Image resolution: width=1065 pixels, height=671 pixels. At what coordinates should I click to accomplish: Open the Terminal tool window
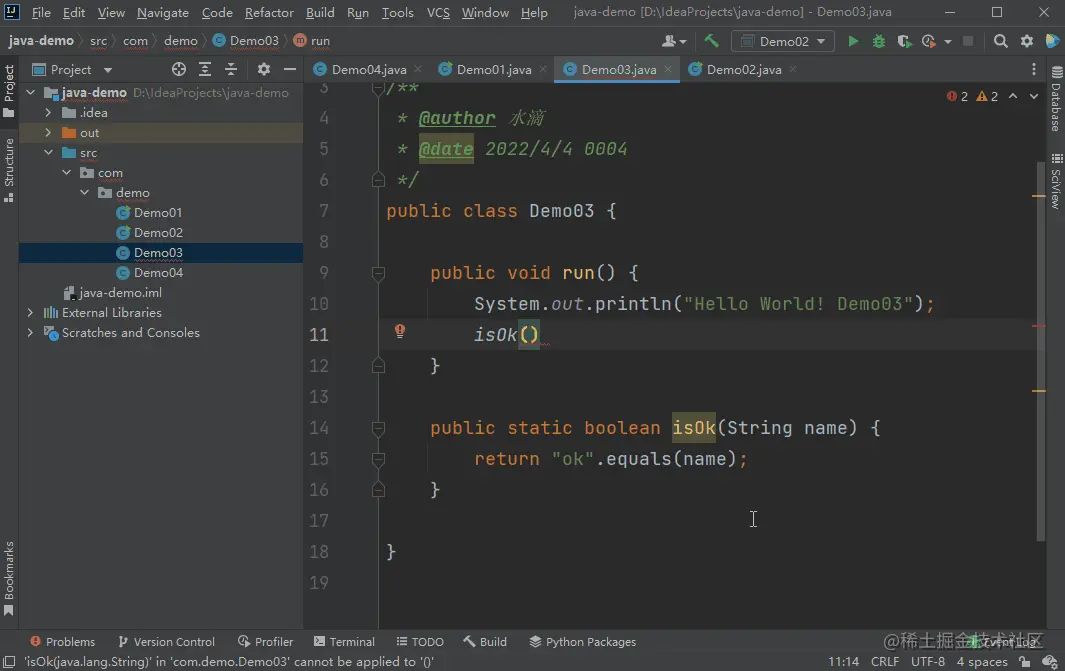[344, 642]
